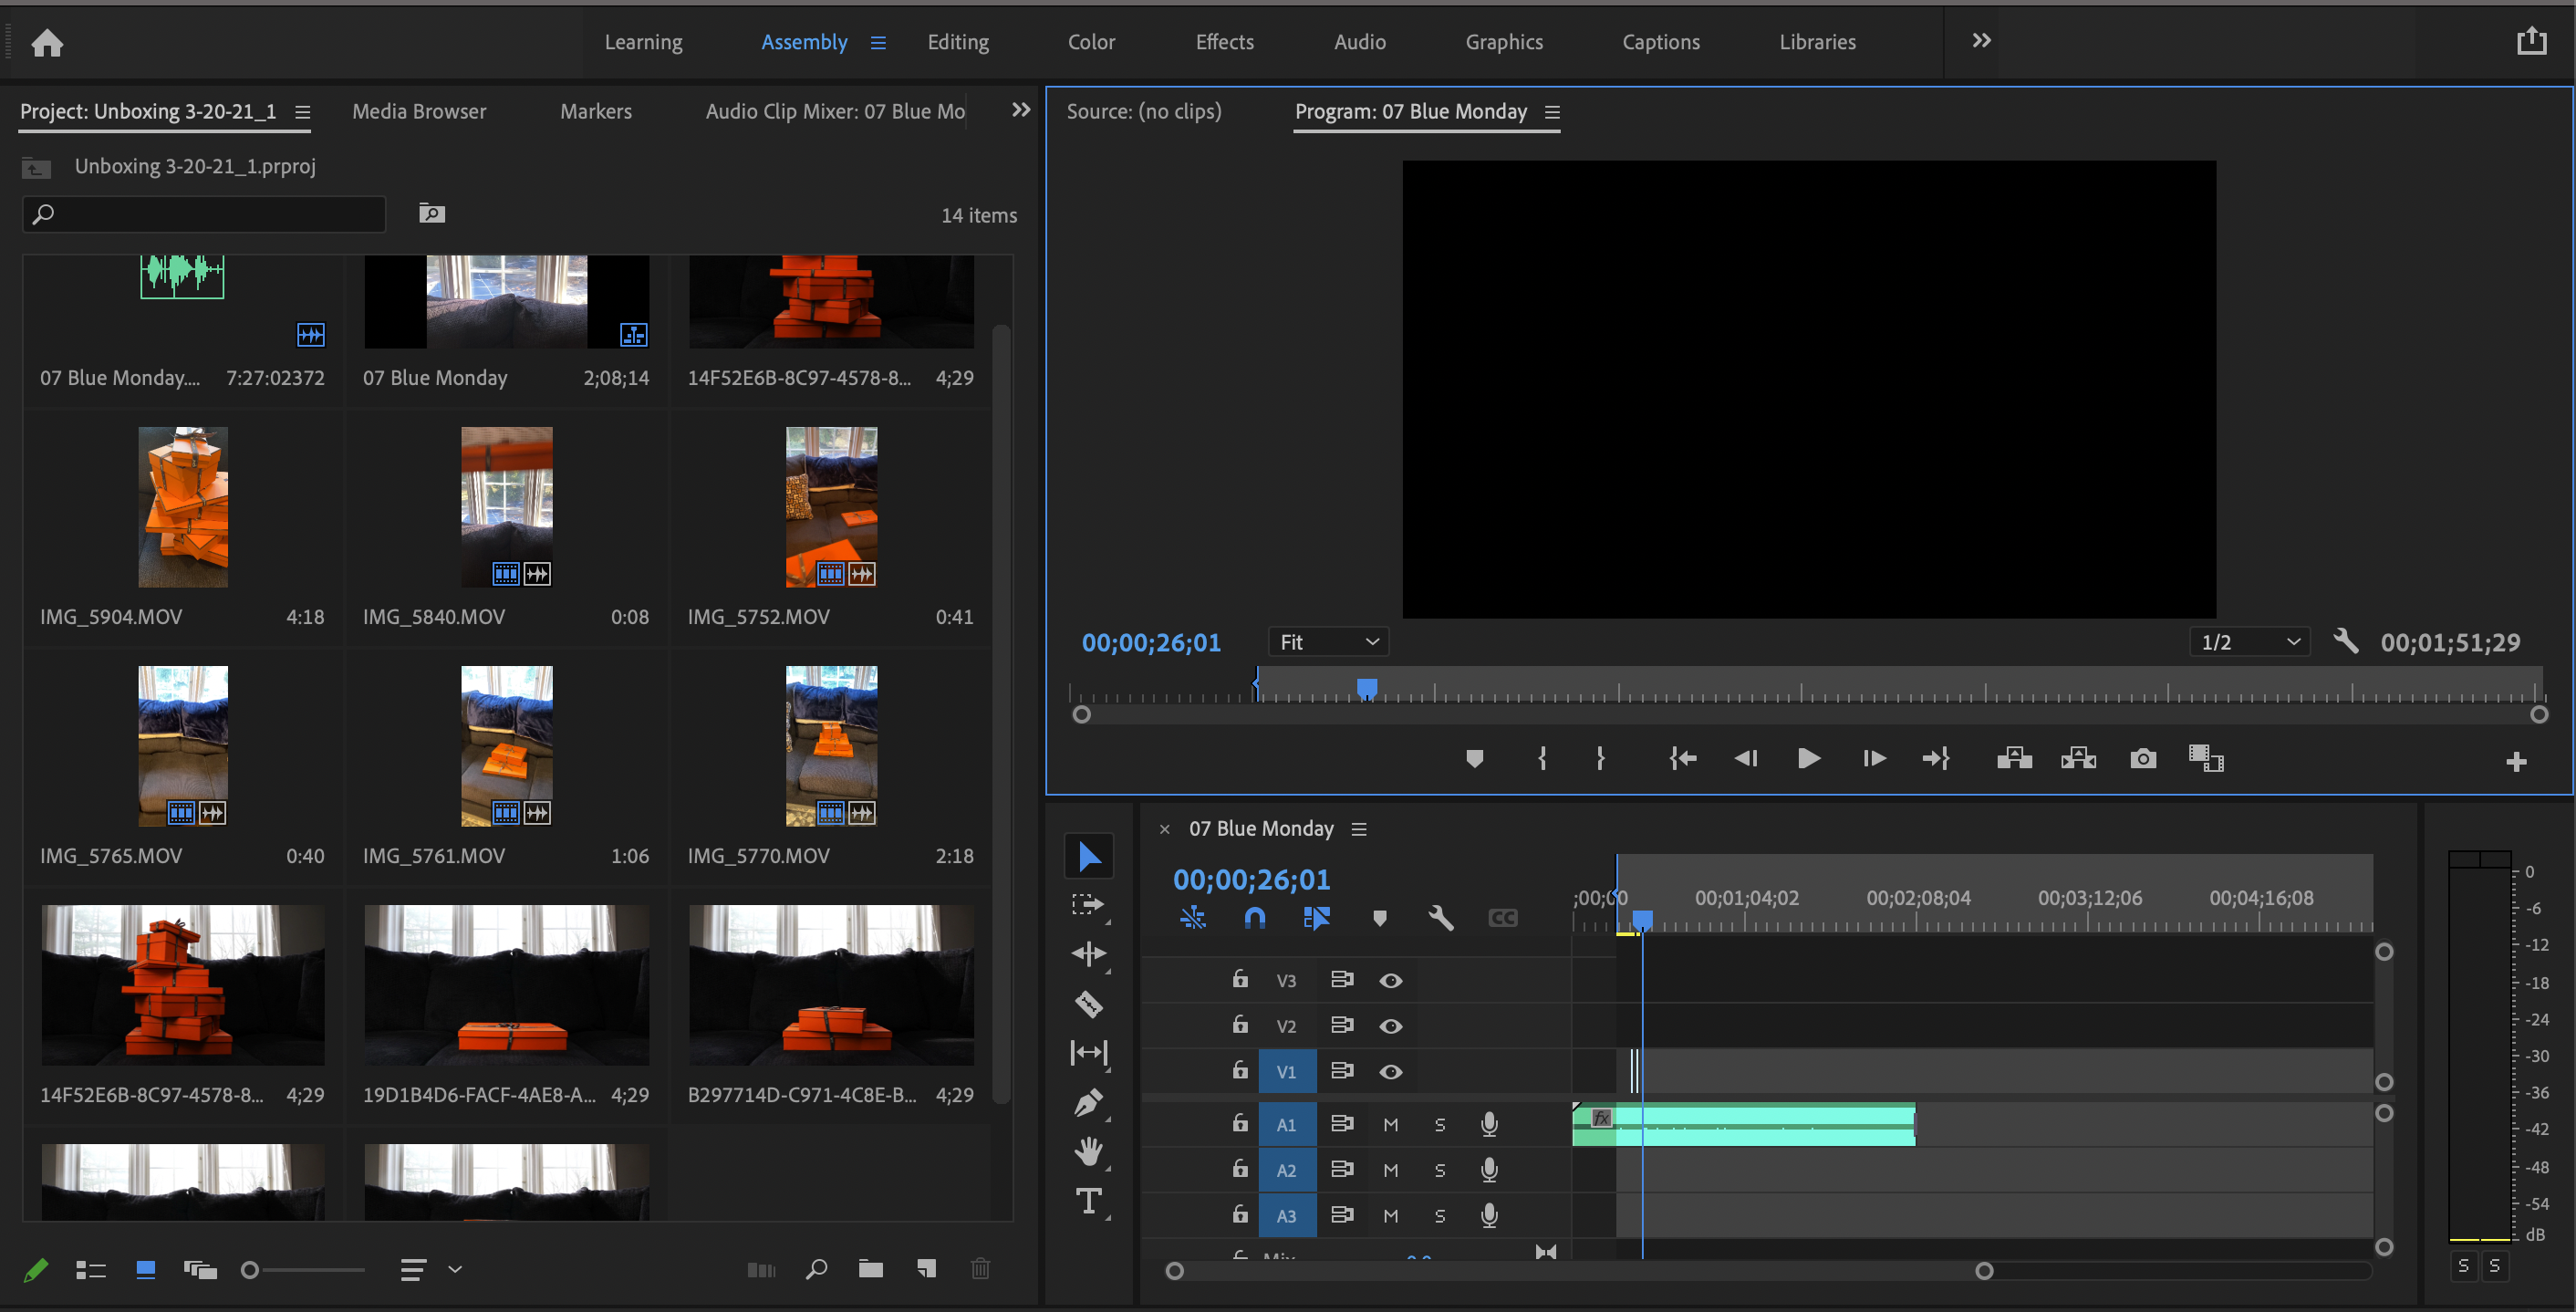Select the Pen tool
Screen dimensions: 2576x1312
(x=1088, y=1102)
